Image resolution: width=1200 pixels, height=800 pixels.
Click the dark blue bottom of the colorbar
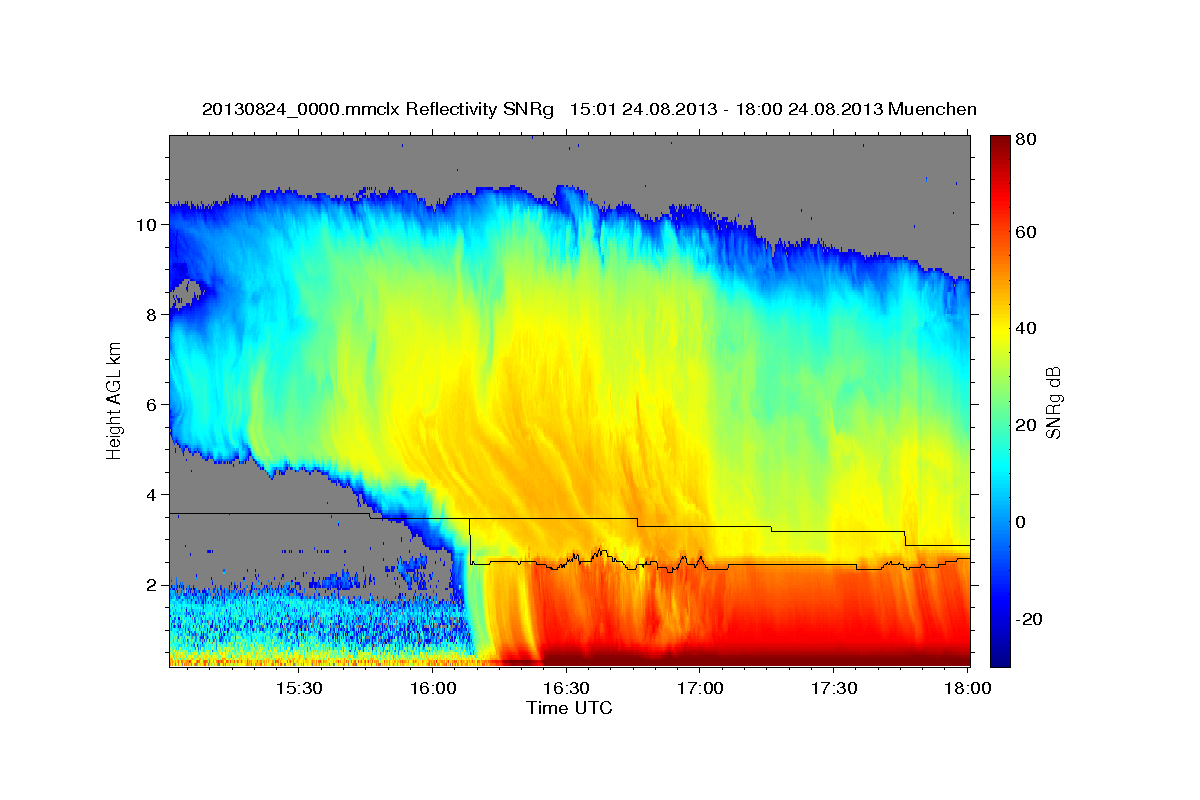[x=999, y=655]
